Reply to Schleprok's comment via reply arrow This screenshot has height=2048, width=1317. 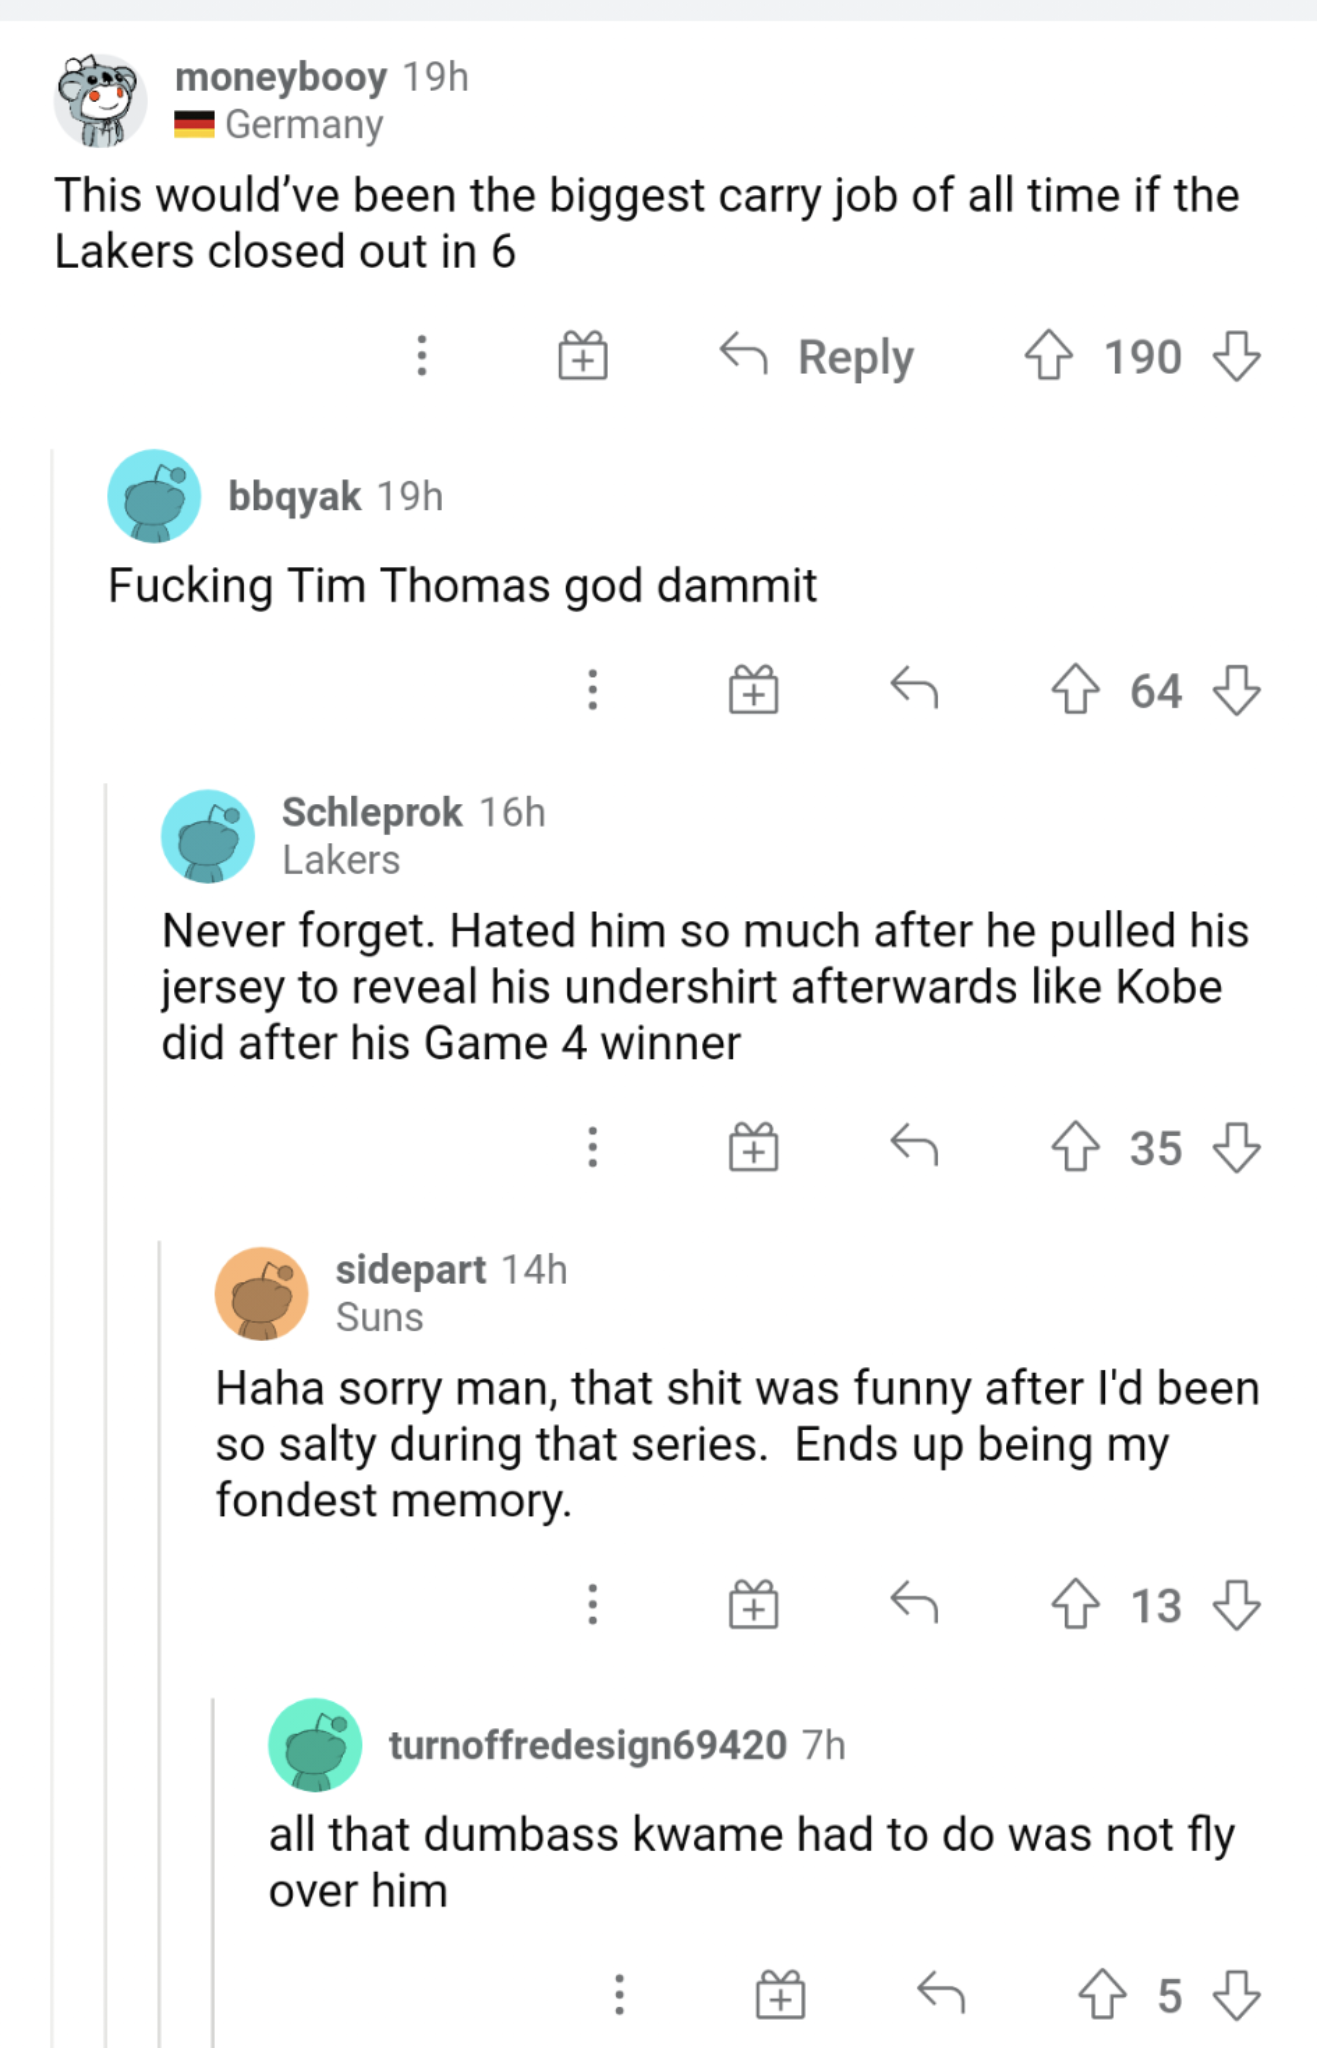pos(915,1148)
